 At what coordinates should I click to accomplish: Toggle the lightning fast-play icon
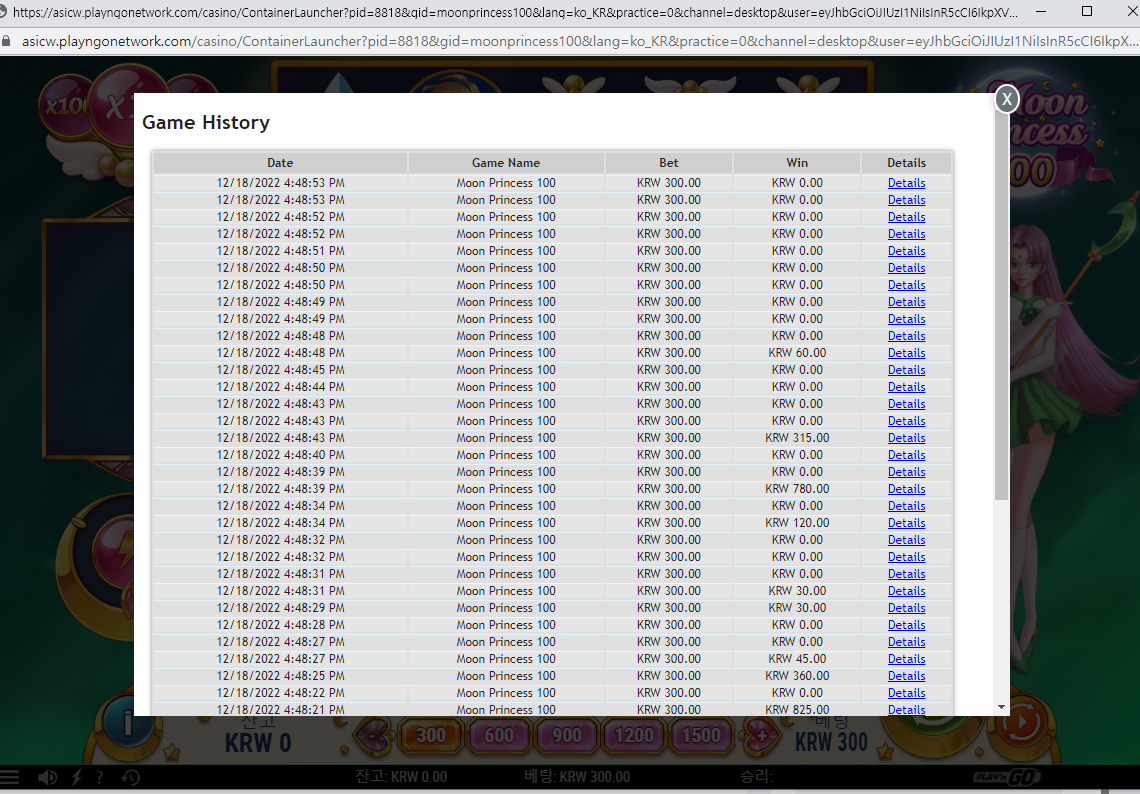76,777
